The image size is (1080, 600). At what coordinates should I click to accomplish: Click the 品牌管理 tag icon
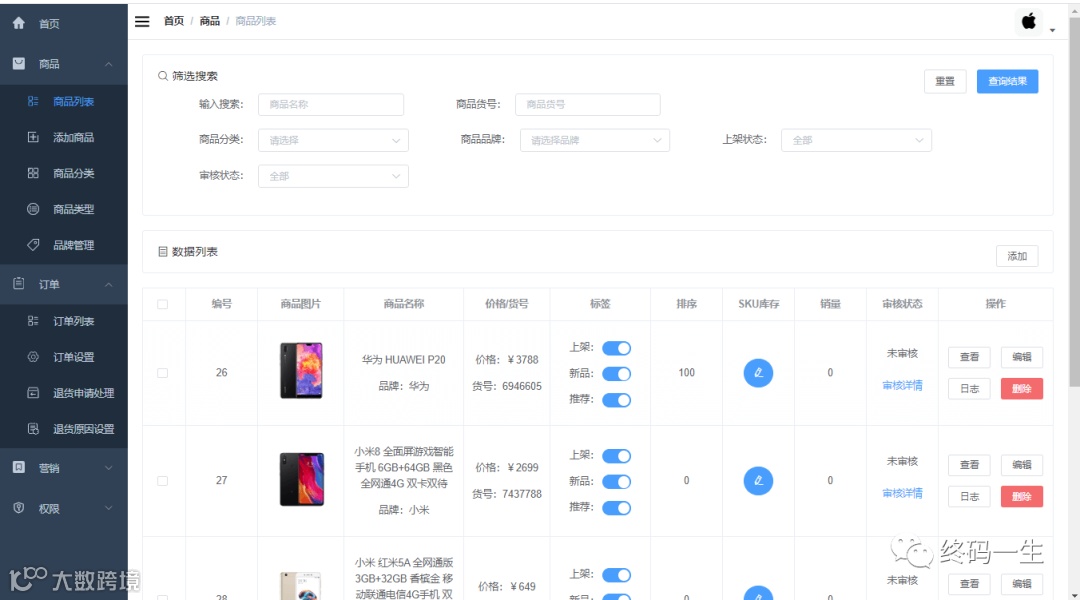coord(33,245)
